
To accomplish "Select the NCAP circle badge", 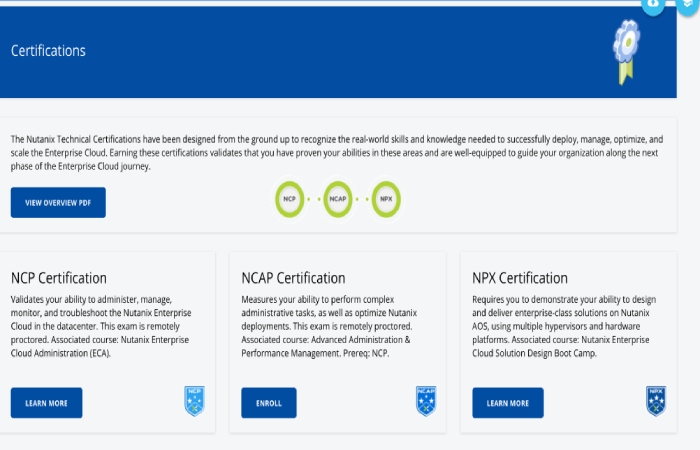I will pyautogui.click(x=338, y=199).
